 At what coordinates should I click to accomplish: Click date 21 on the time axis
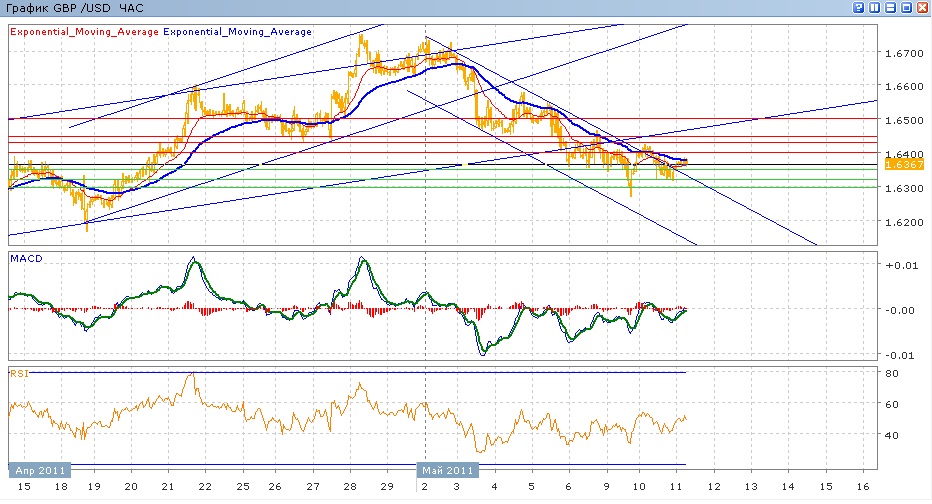pyautogui.click(x=167, y=486)
